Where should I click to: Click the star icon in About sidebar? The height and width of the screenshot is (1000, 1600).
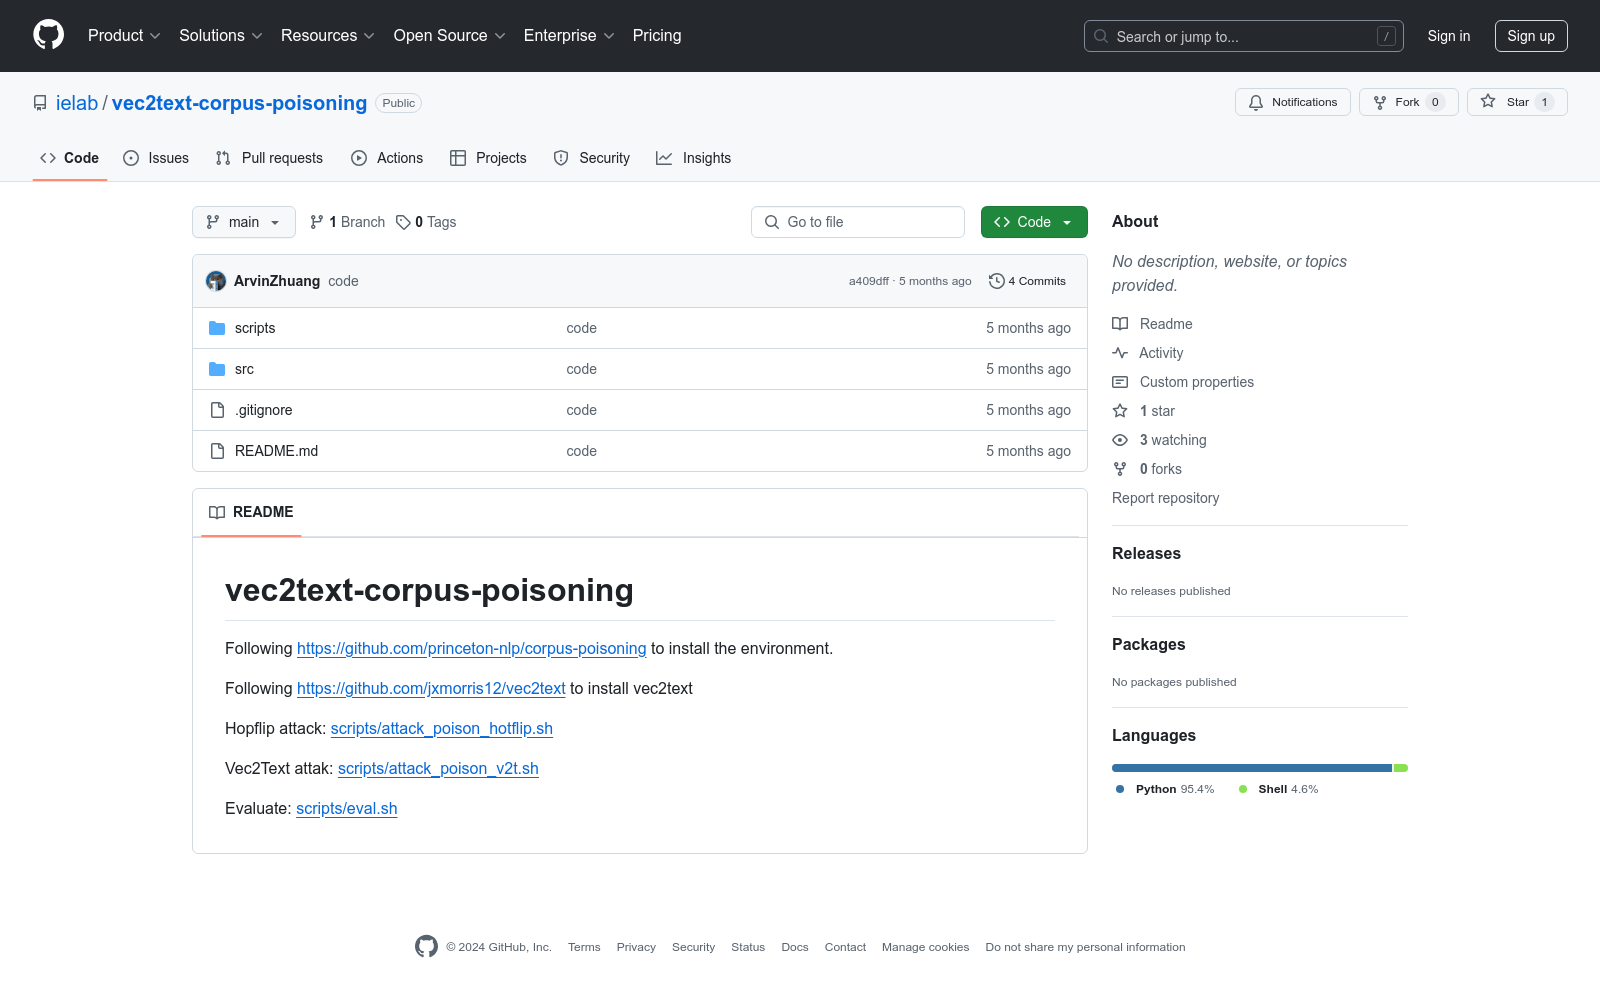click(1120, 411)
